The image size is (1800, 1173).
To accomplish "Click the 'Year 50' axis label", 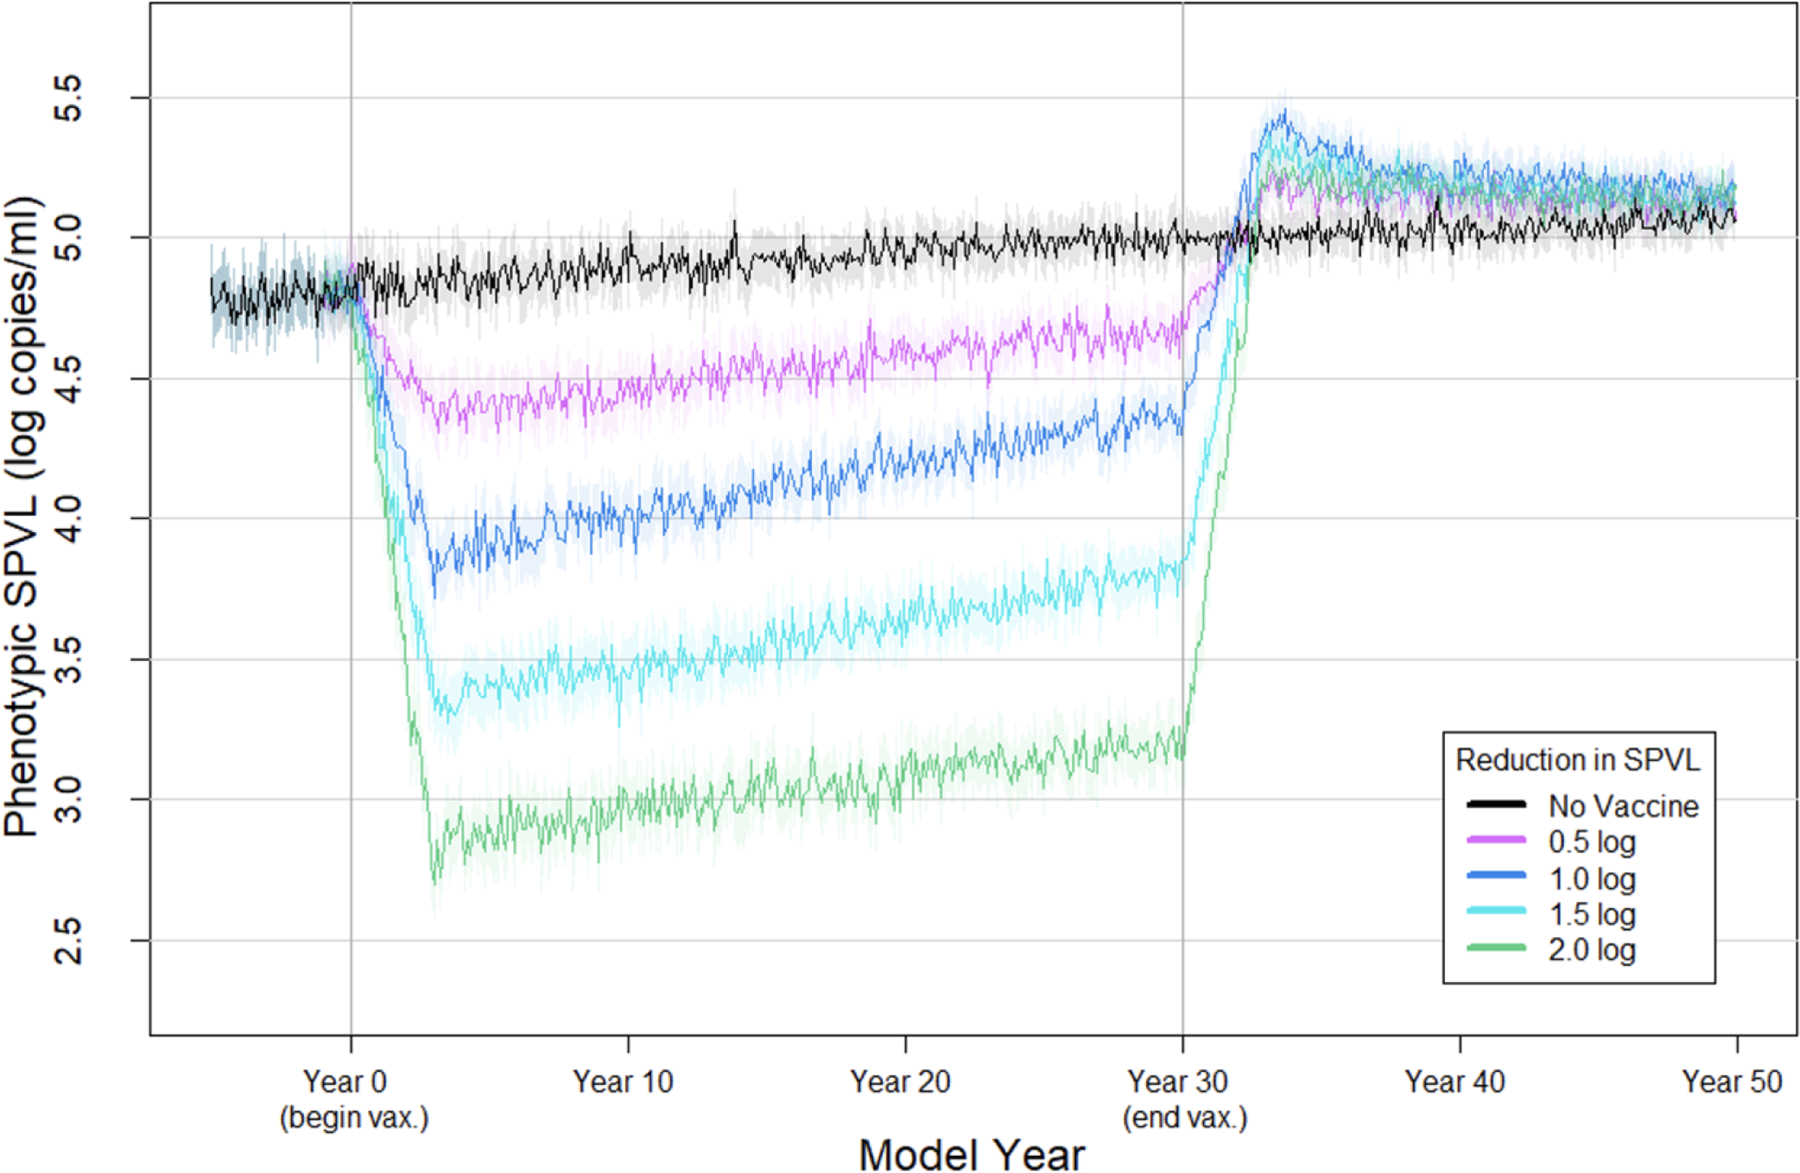I will click(x=1732, y=1081).
